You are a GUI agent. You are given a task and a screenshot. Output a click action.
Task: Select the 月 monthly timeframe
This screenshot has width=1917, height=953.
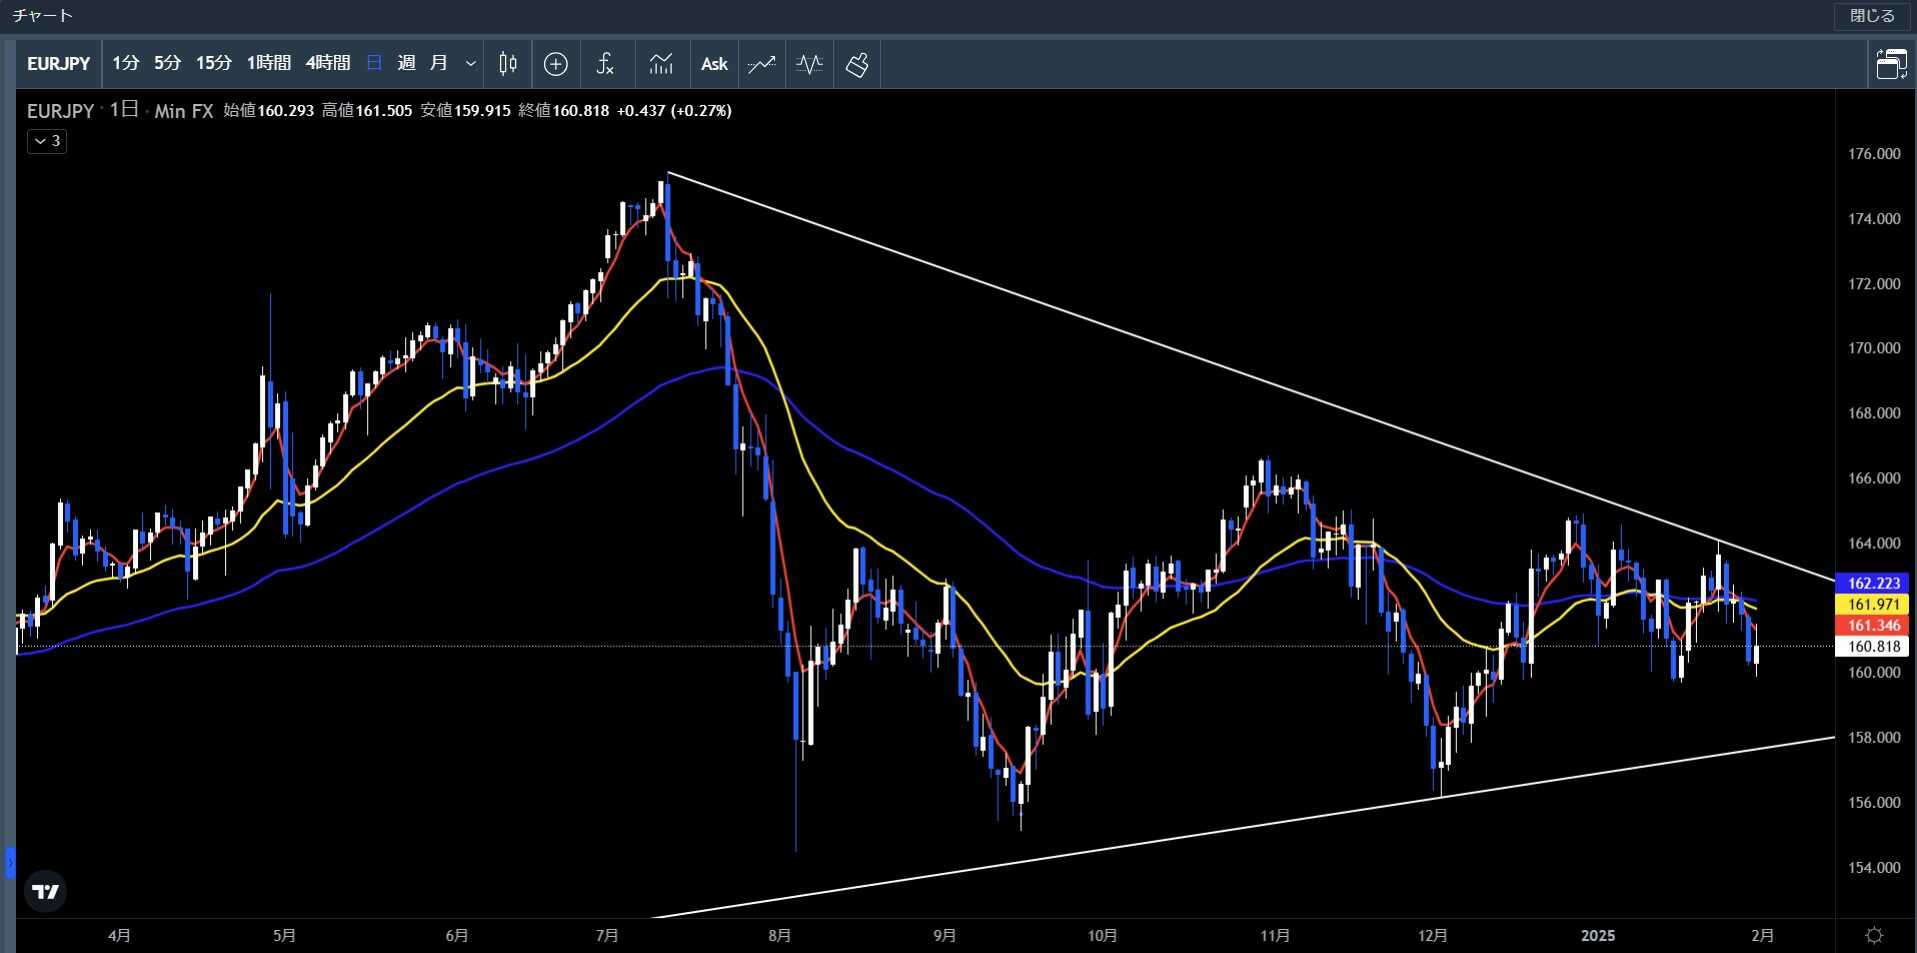438,64
